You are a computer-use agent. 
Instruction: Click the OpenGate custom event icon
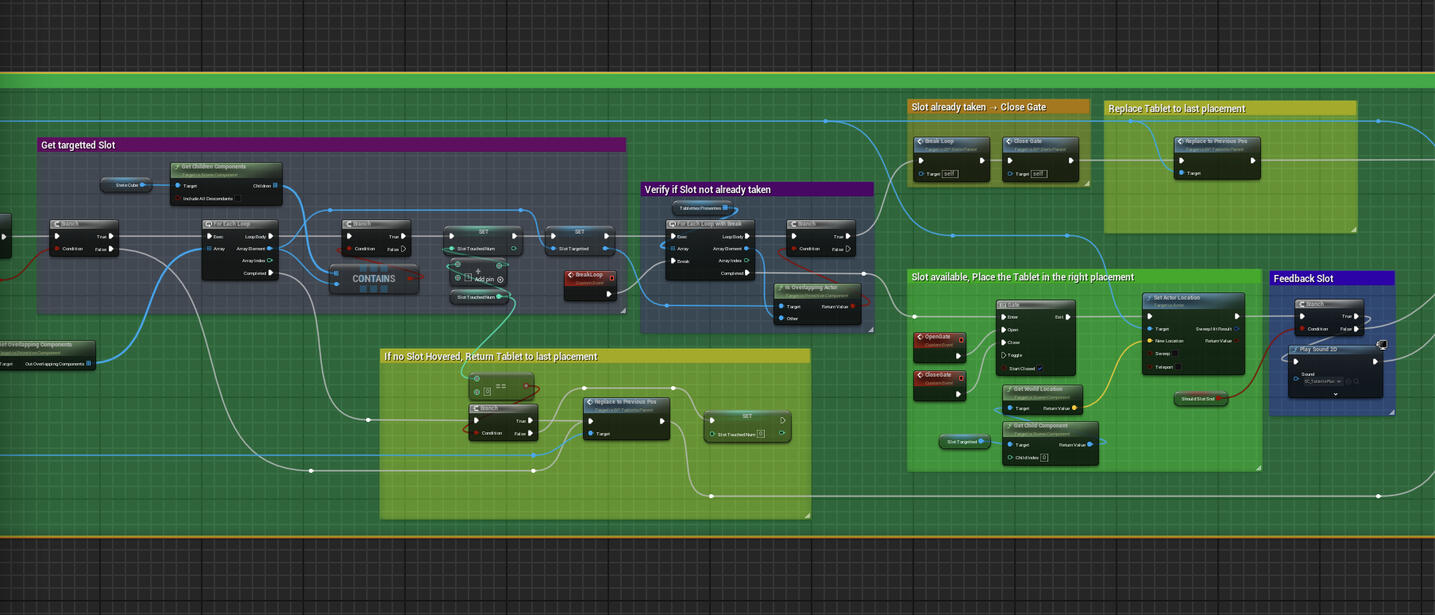920,337
